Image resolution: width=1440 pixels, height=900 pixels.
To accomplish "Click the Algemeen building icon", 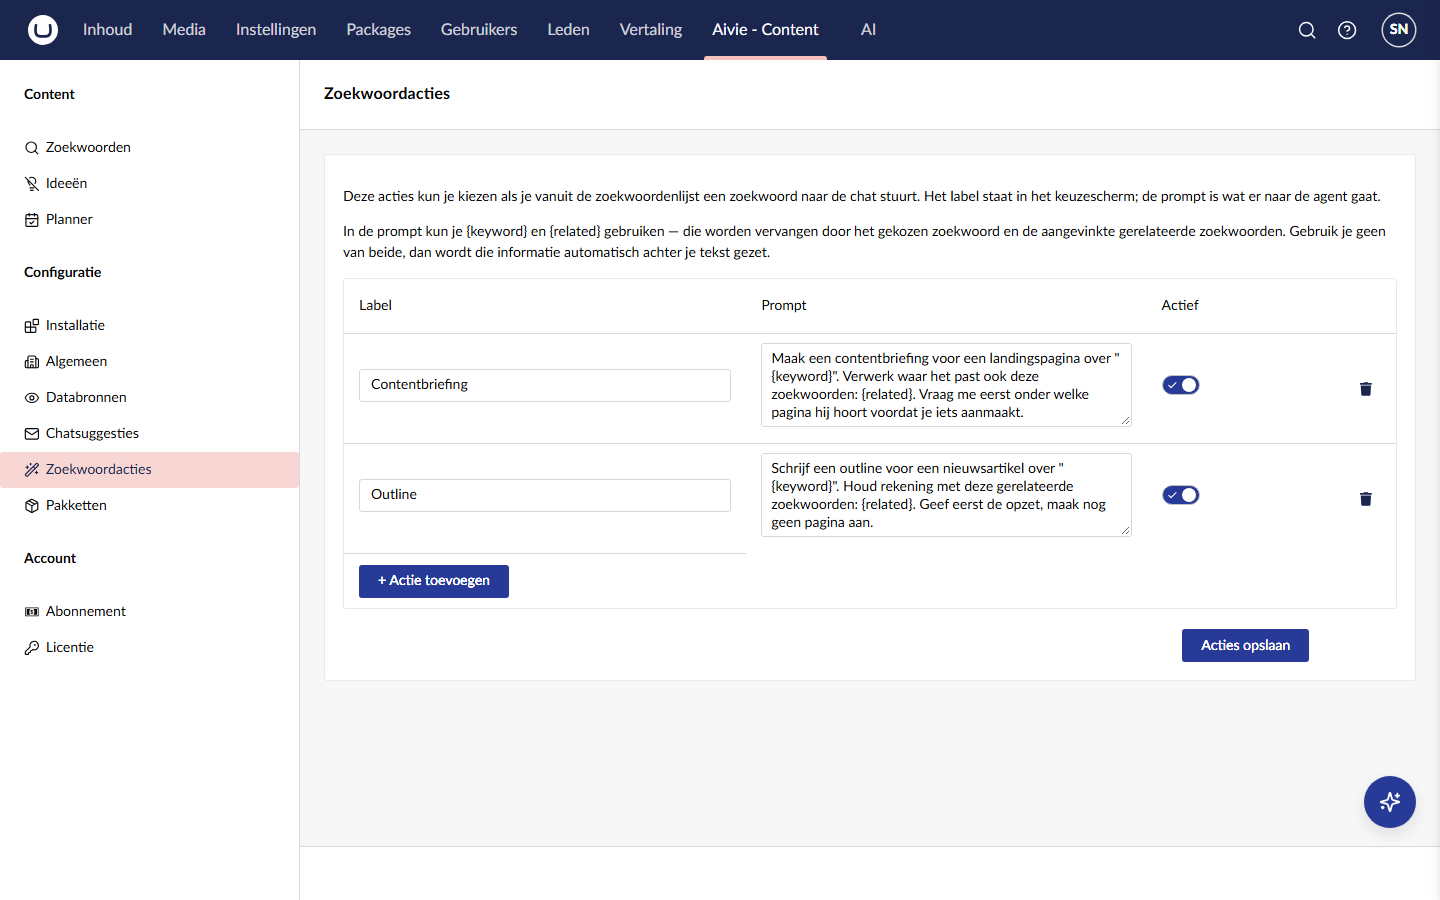I will (32, 362).
